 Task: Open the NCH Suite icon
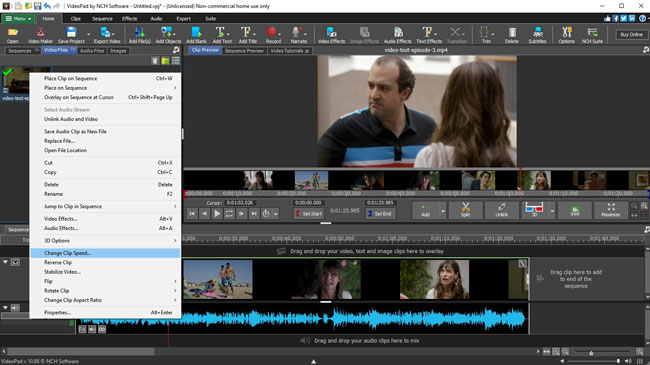592,35
